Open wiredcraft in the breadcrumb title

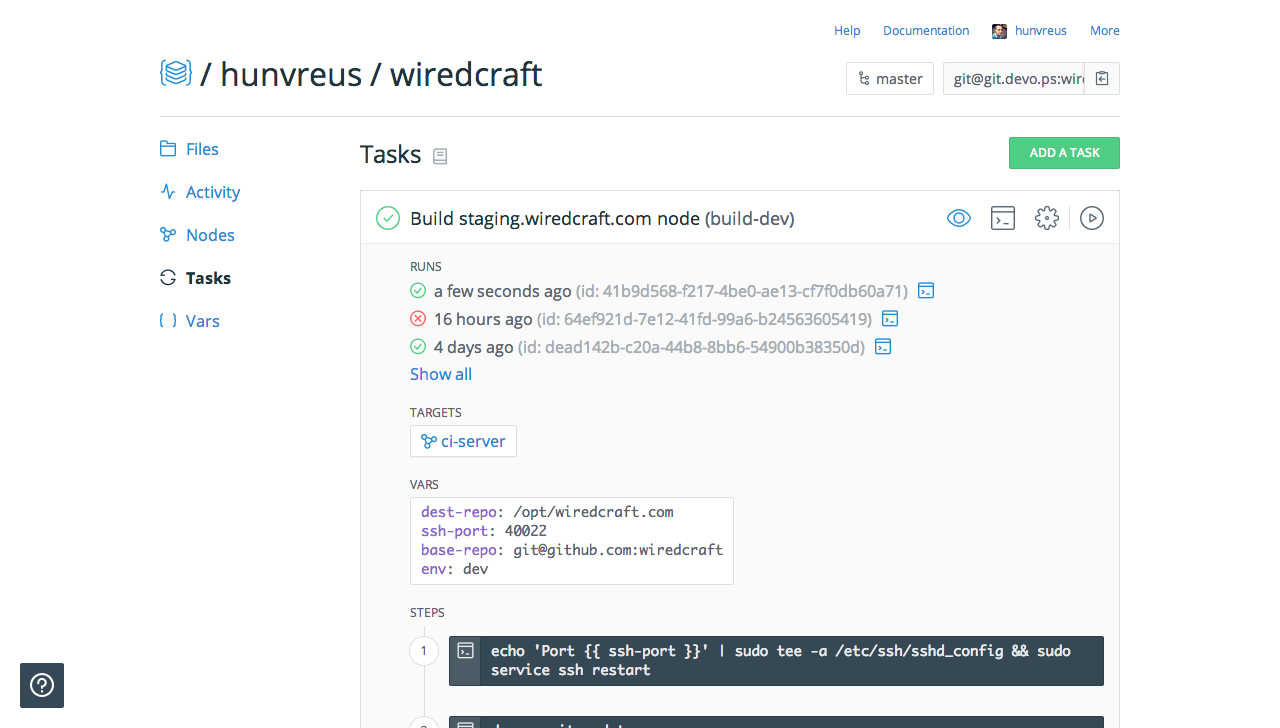466,74
